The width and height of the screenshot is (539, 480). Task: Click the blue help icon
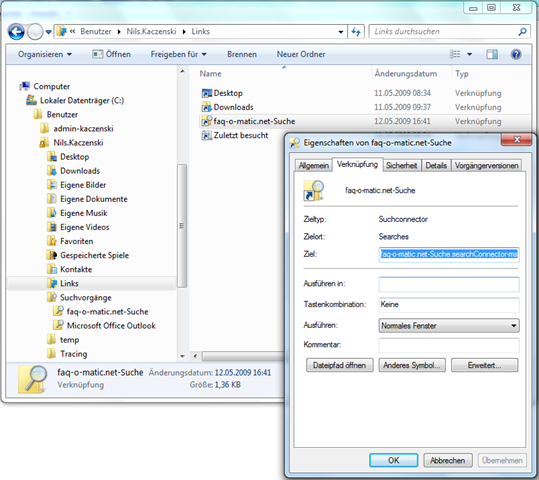coord(516,54)
